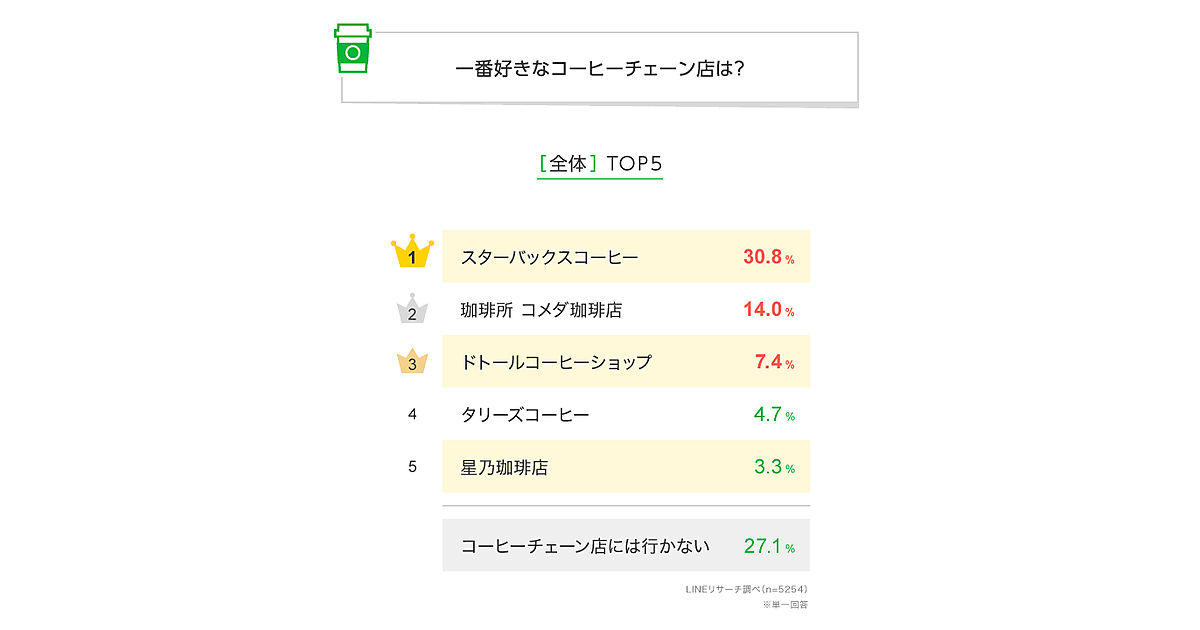Click the ドトールコーヒーショップ label
This screenshot has width=1200, height=630.
pyautogui.click(x=556, y=362)
